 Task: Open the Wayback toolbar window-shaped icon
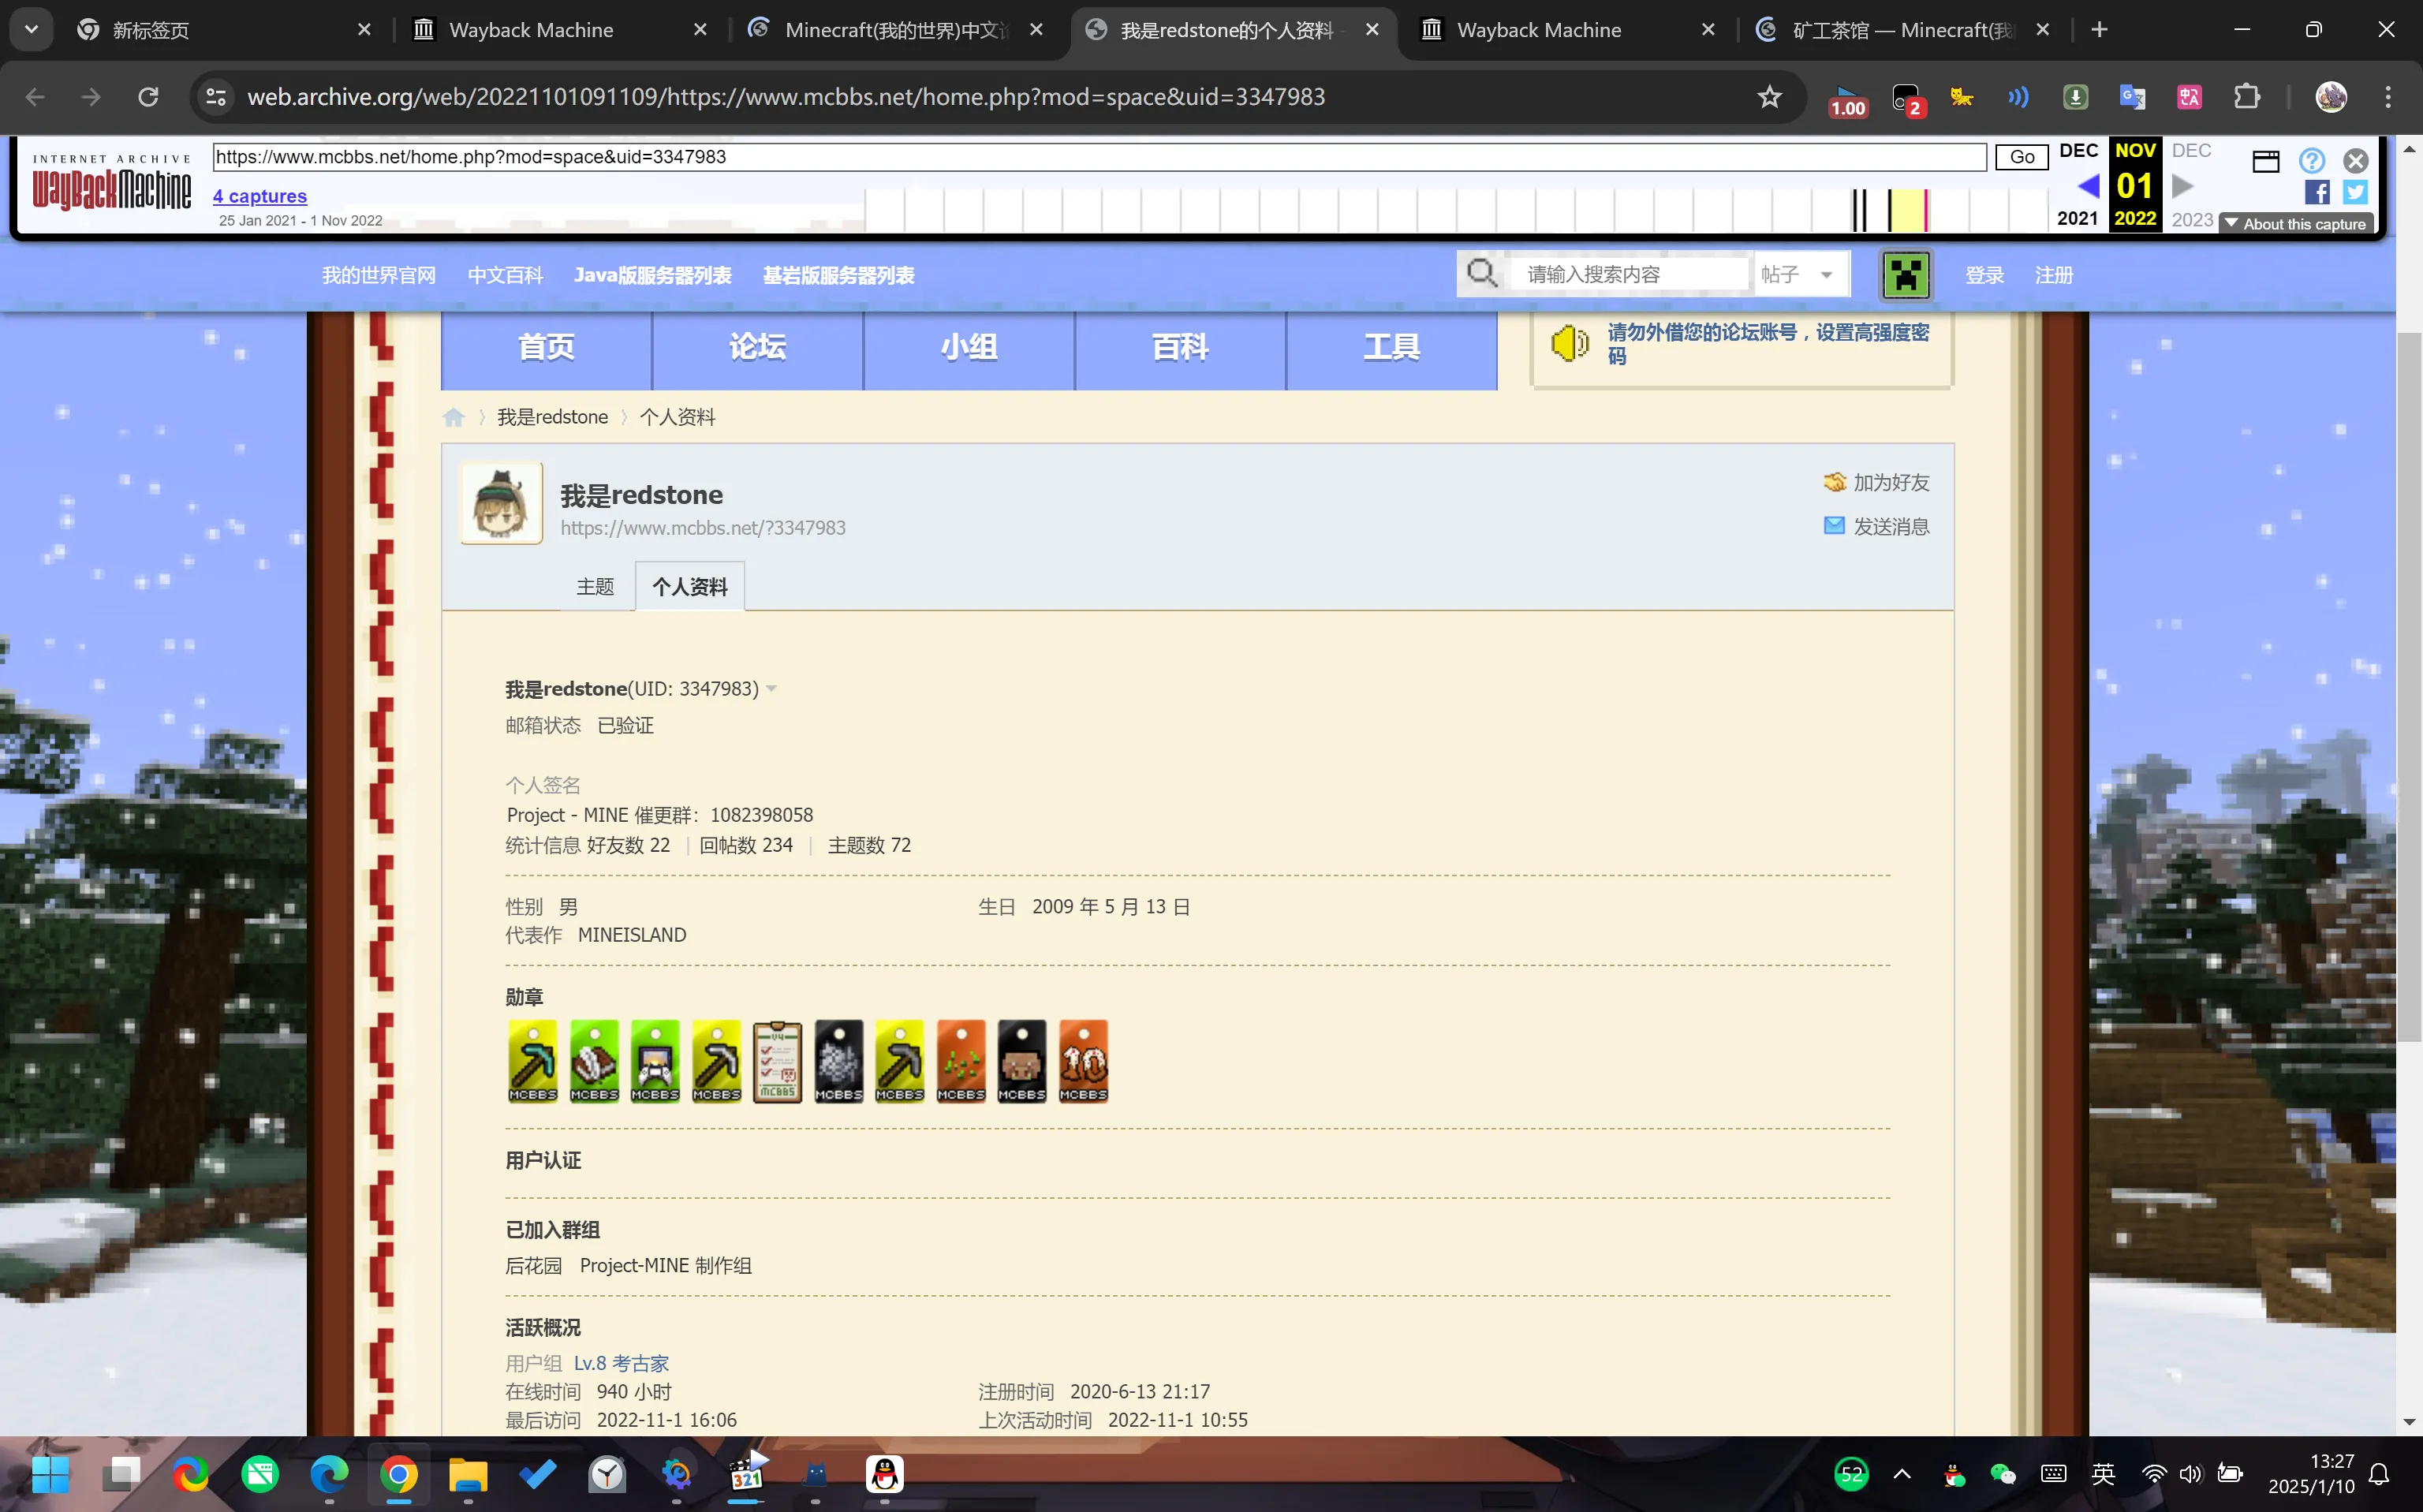point(2265,161)
